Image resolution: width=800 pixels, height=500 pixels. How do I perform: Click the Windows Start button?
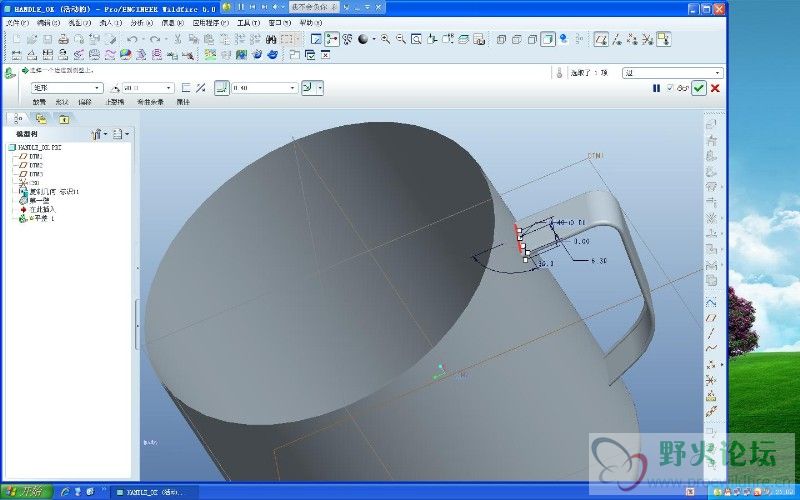pos(26,491)
